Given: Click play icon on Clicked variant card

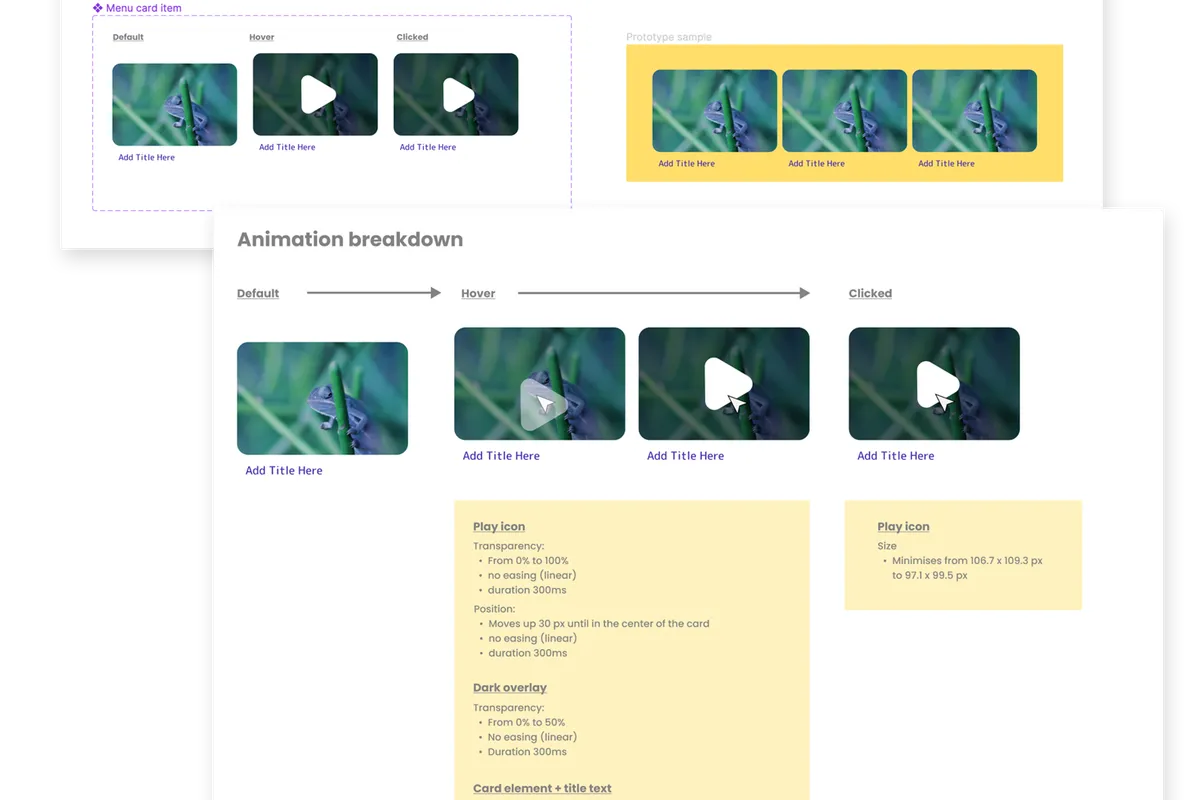Looking at the screenshot, I should point(459,95).
